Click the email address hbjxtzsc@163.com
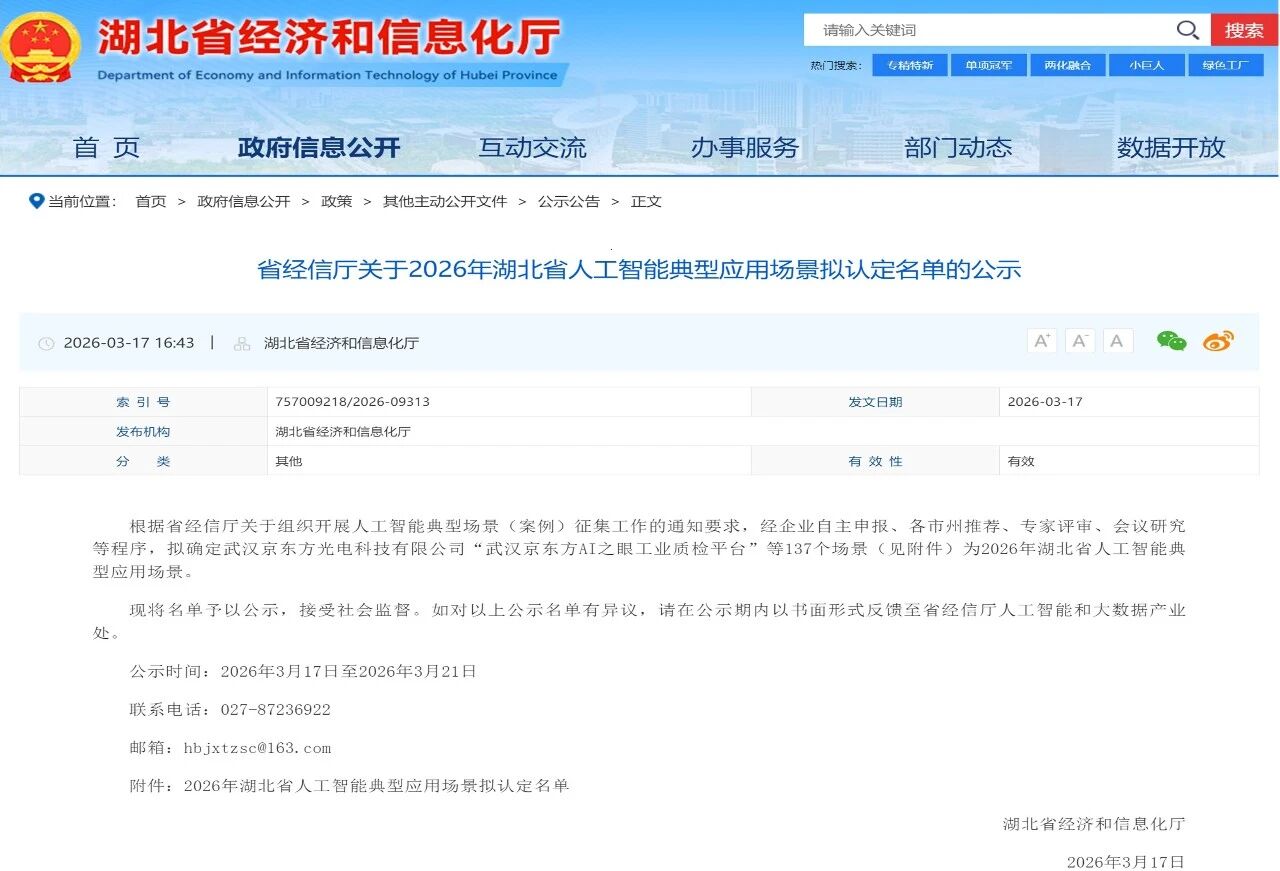The image size is (1280, 871). pyautogui.click(x=257, y=748)
